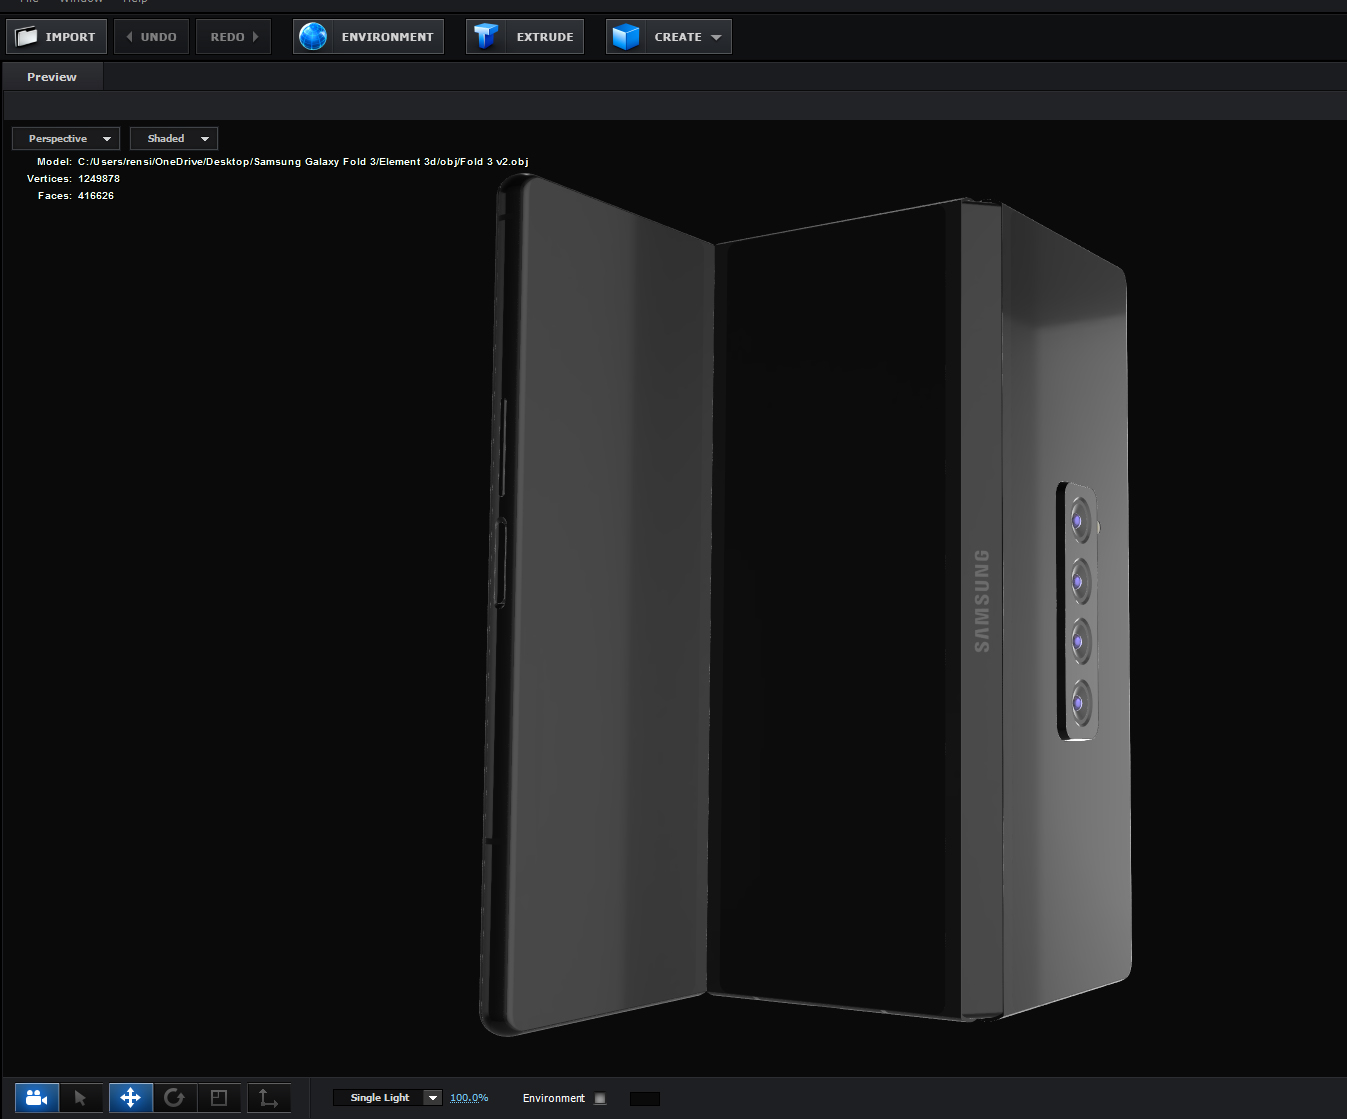The height and width of the screenshot is (1119, 1347).
Task: Pick the scale tool
Action: pyautogui.click(x=219, y=1098)
